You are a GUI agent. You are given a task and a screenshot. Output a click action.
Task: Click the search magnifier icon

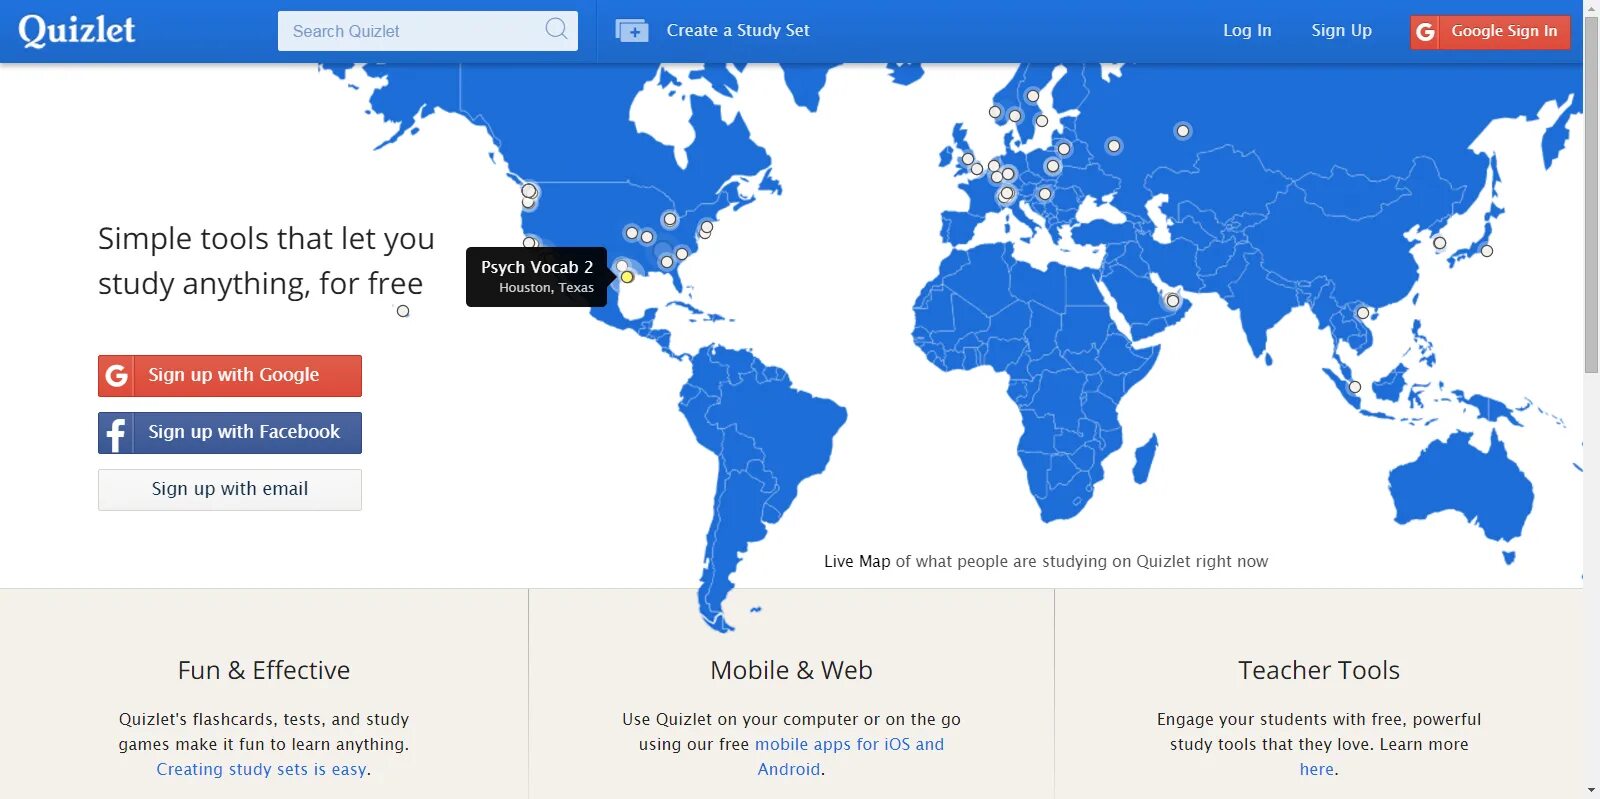556,29
